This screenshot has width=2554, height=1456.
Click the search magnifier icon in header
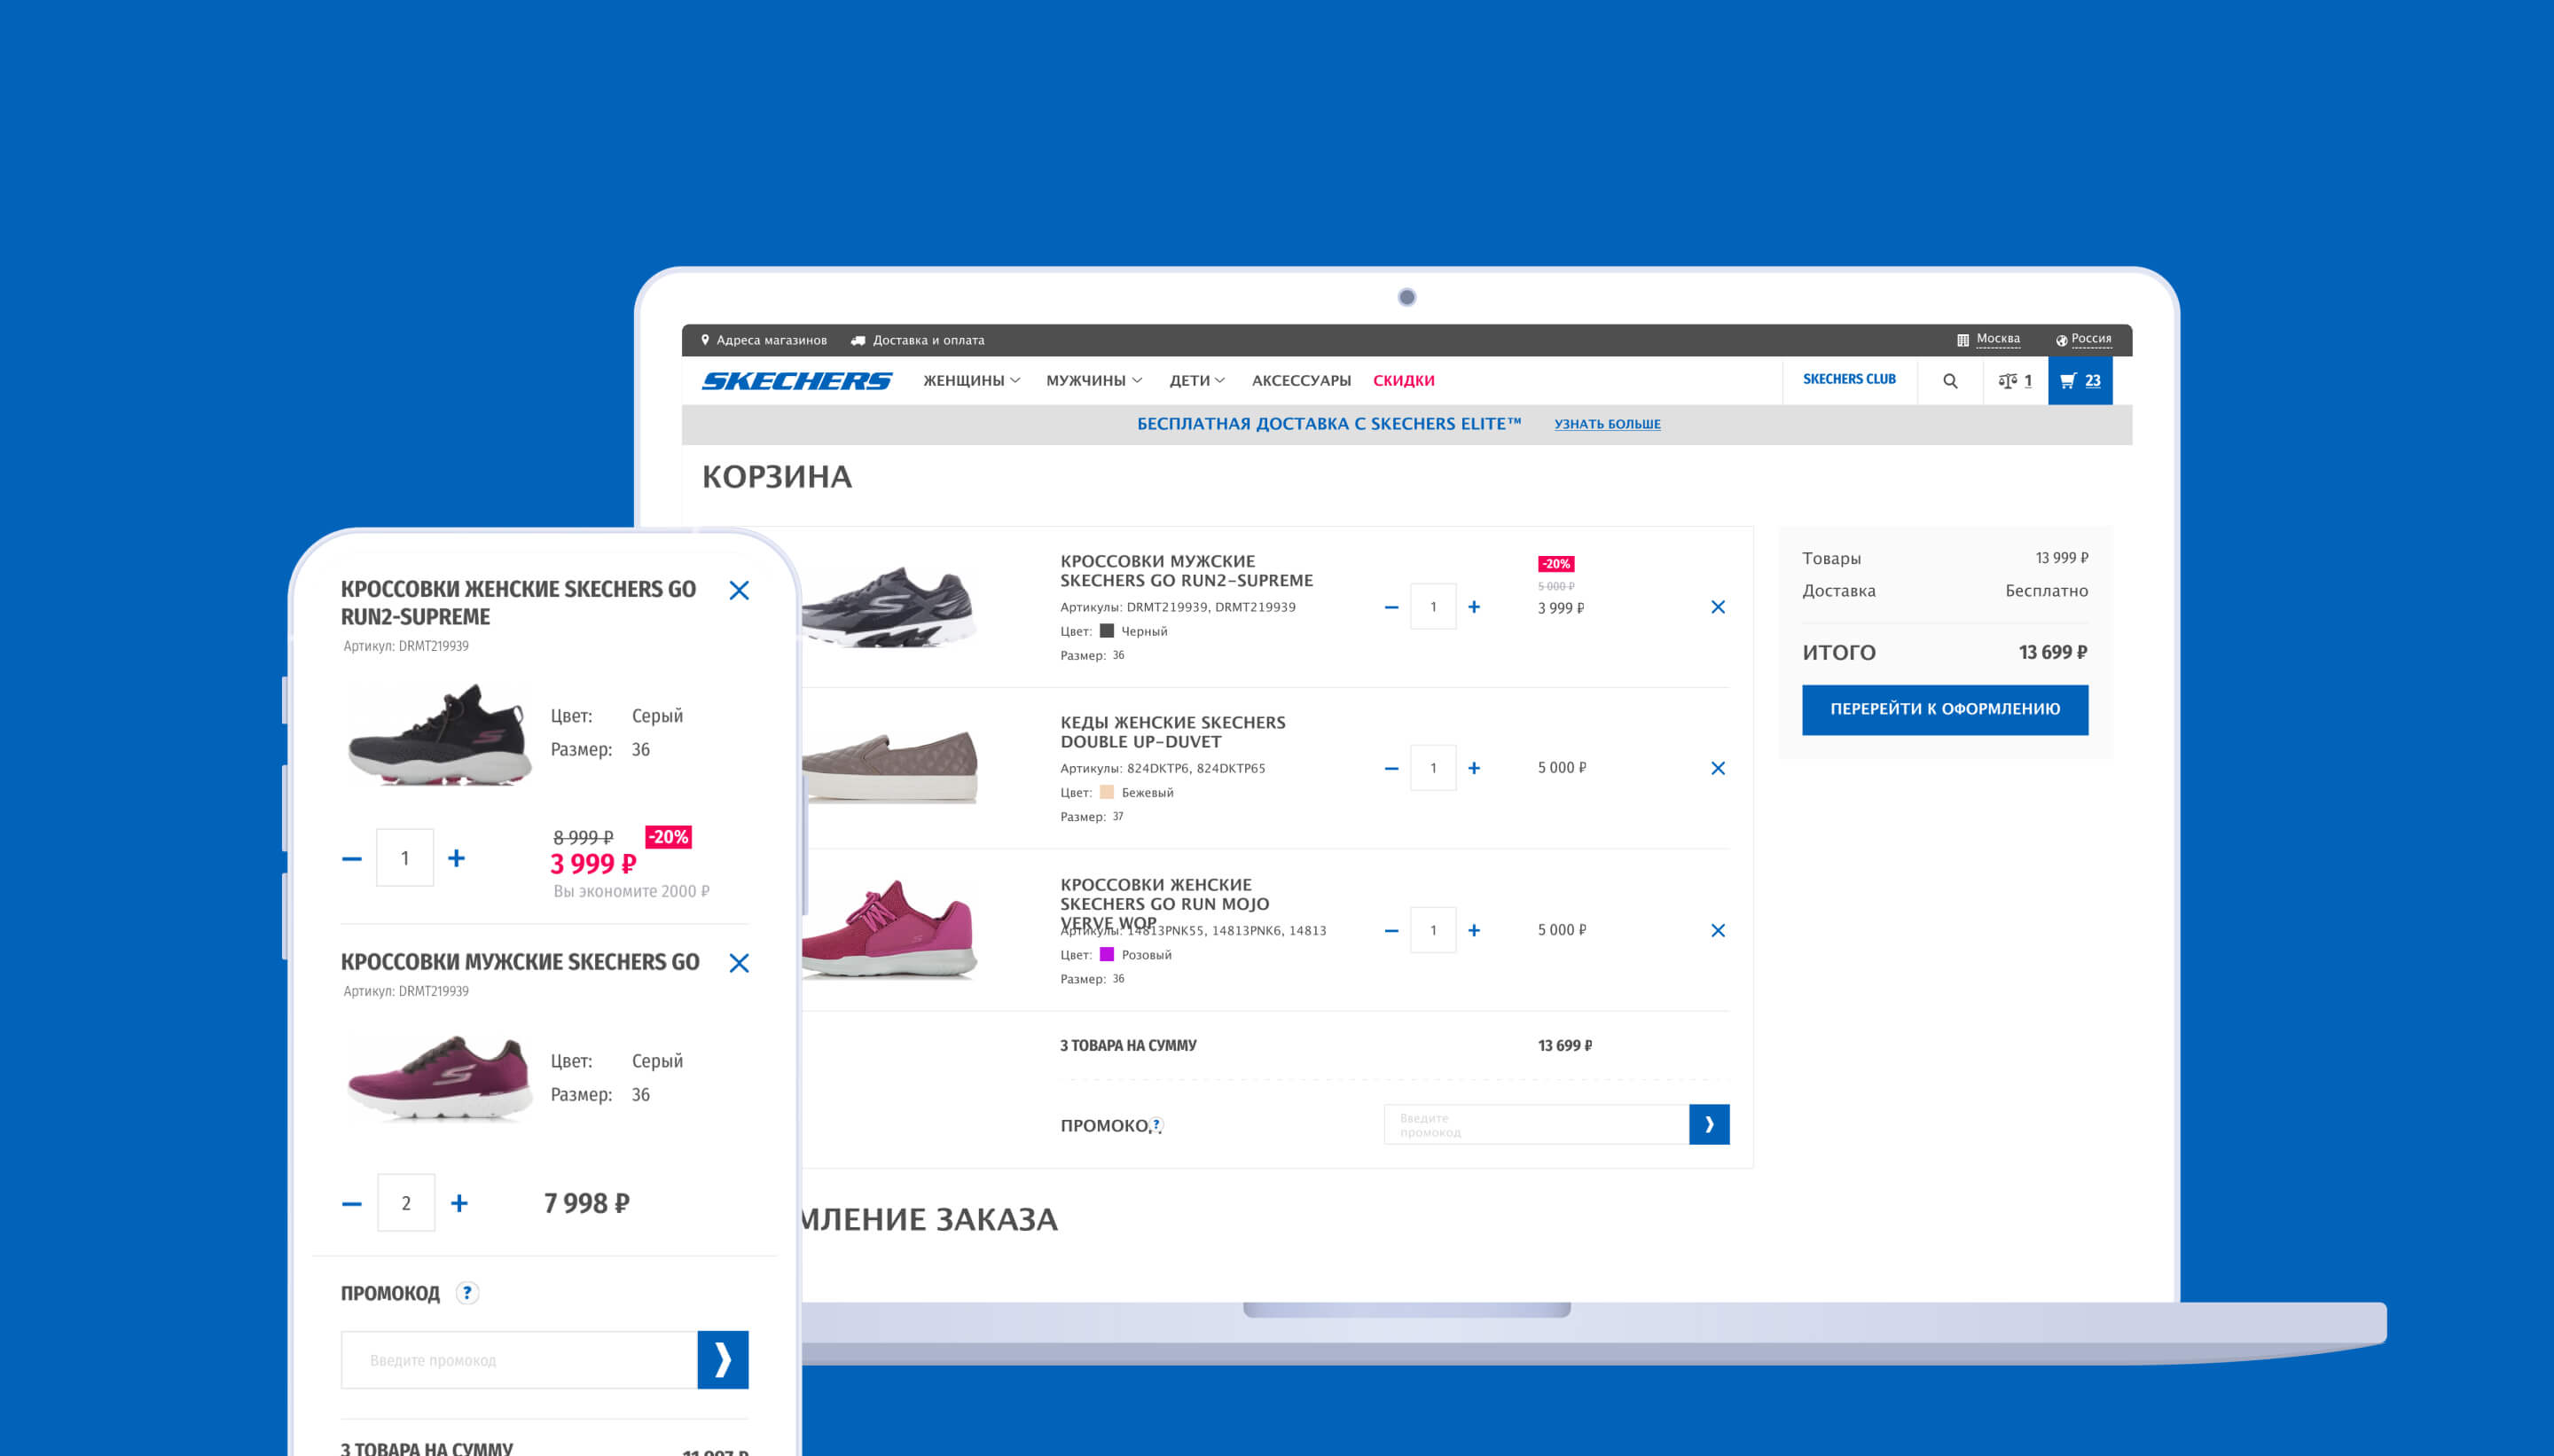click(1949, 381)
